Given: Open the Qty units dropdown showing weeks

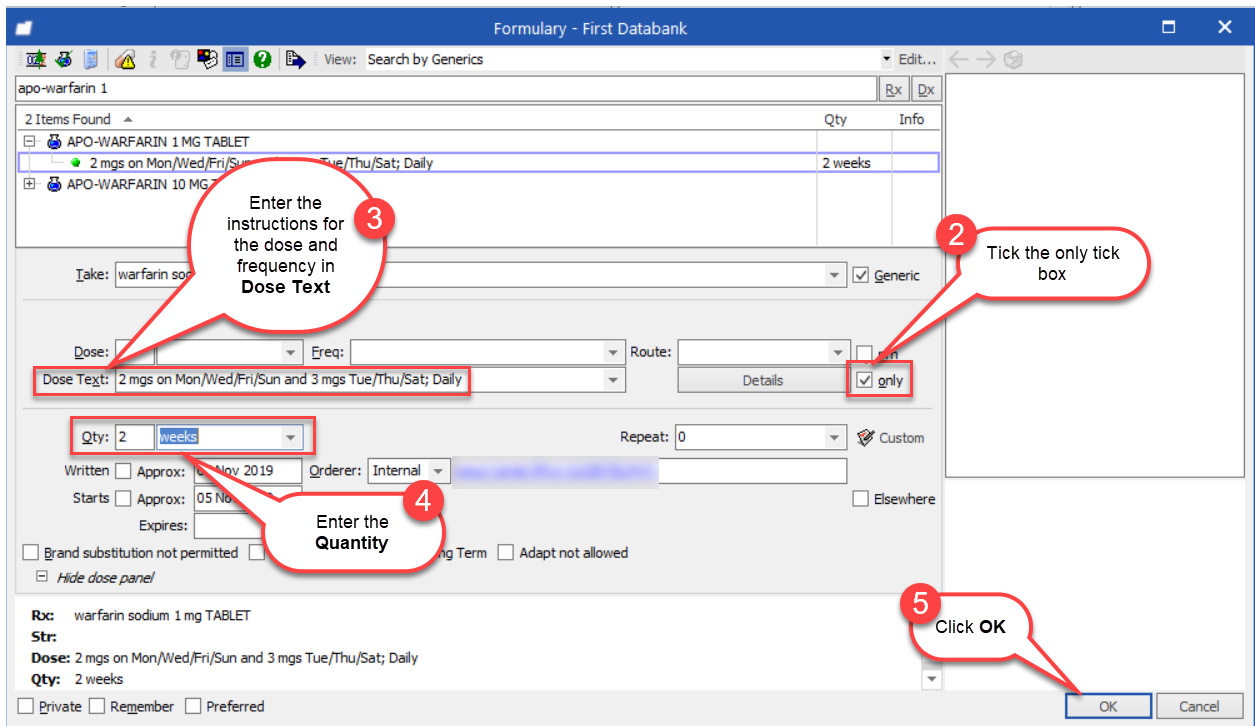Looking at the screenshot, I should 291,438.
